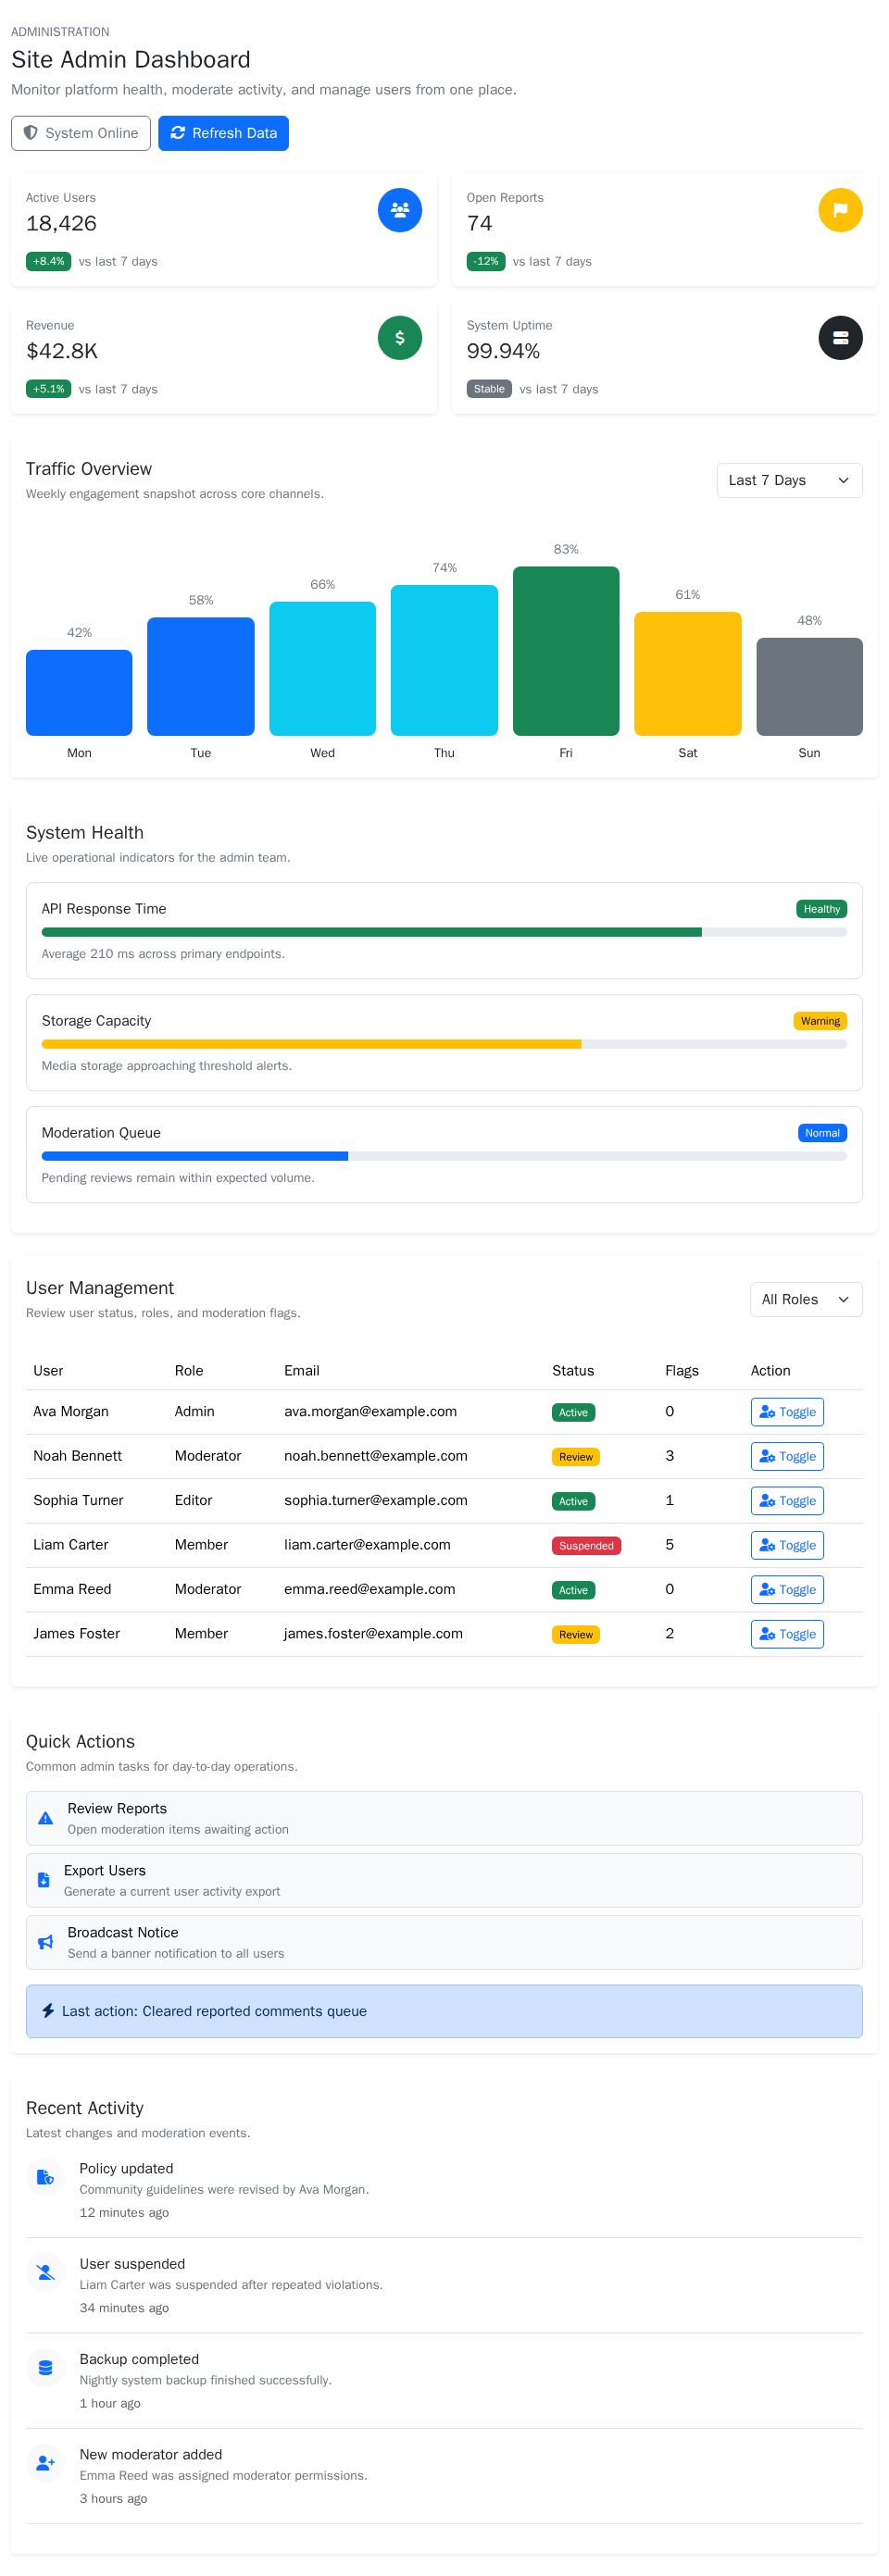The image size is (889, 2576).
Task: Click the $42.8K revenue value
Action: (62, 351)
